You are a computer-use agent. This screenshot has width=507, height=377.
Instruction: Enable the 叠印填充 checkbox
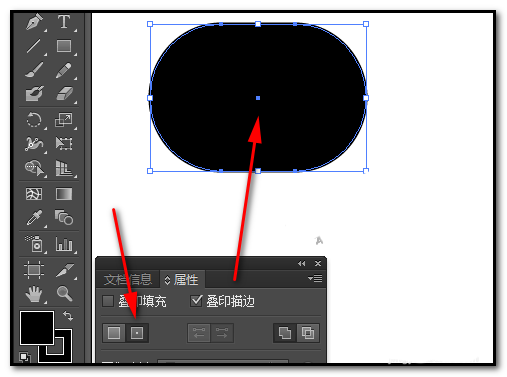click(x=108, y=301)
